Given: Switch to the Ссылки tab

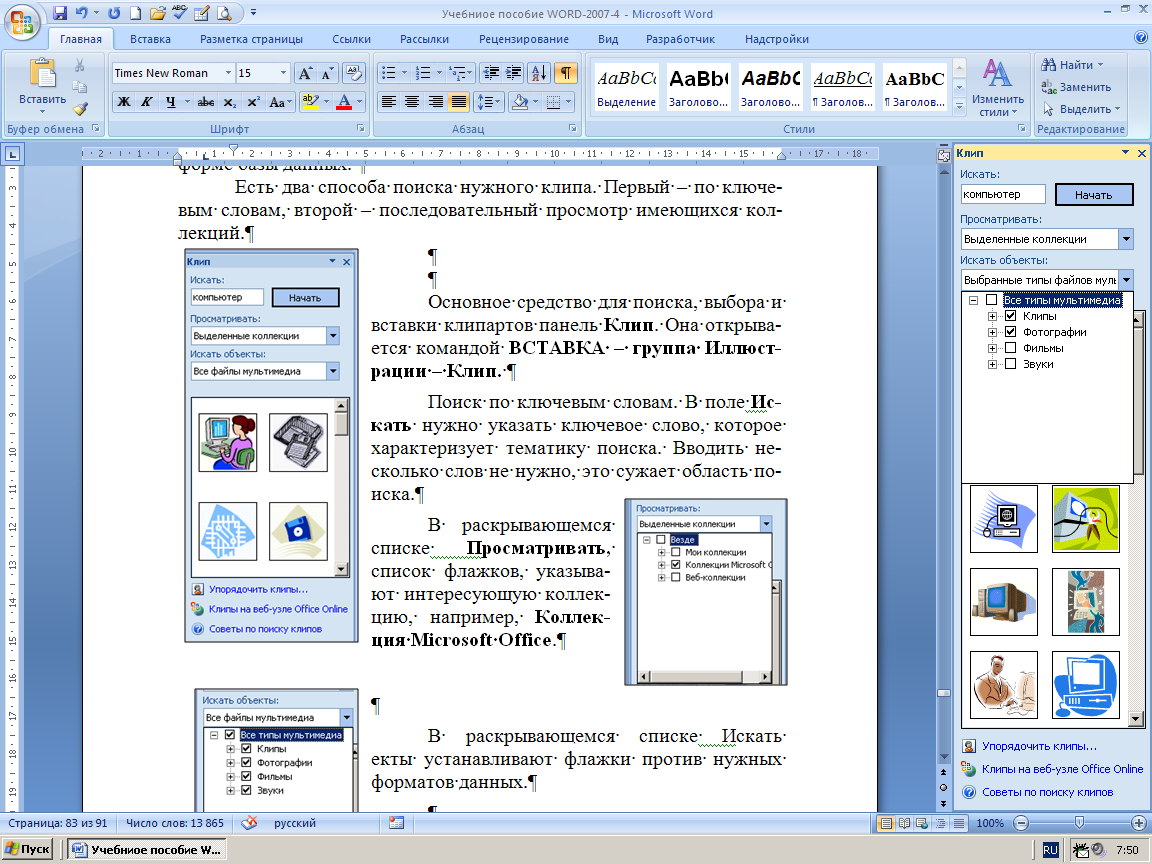Looking at the screenshot, I should [x=351, y=39].
